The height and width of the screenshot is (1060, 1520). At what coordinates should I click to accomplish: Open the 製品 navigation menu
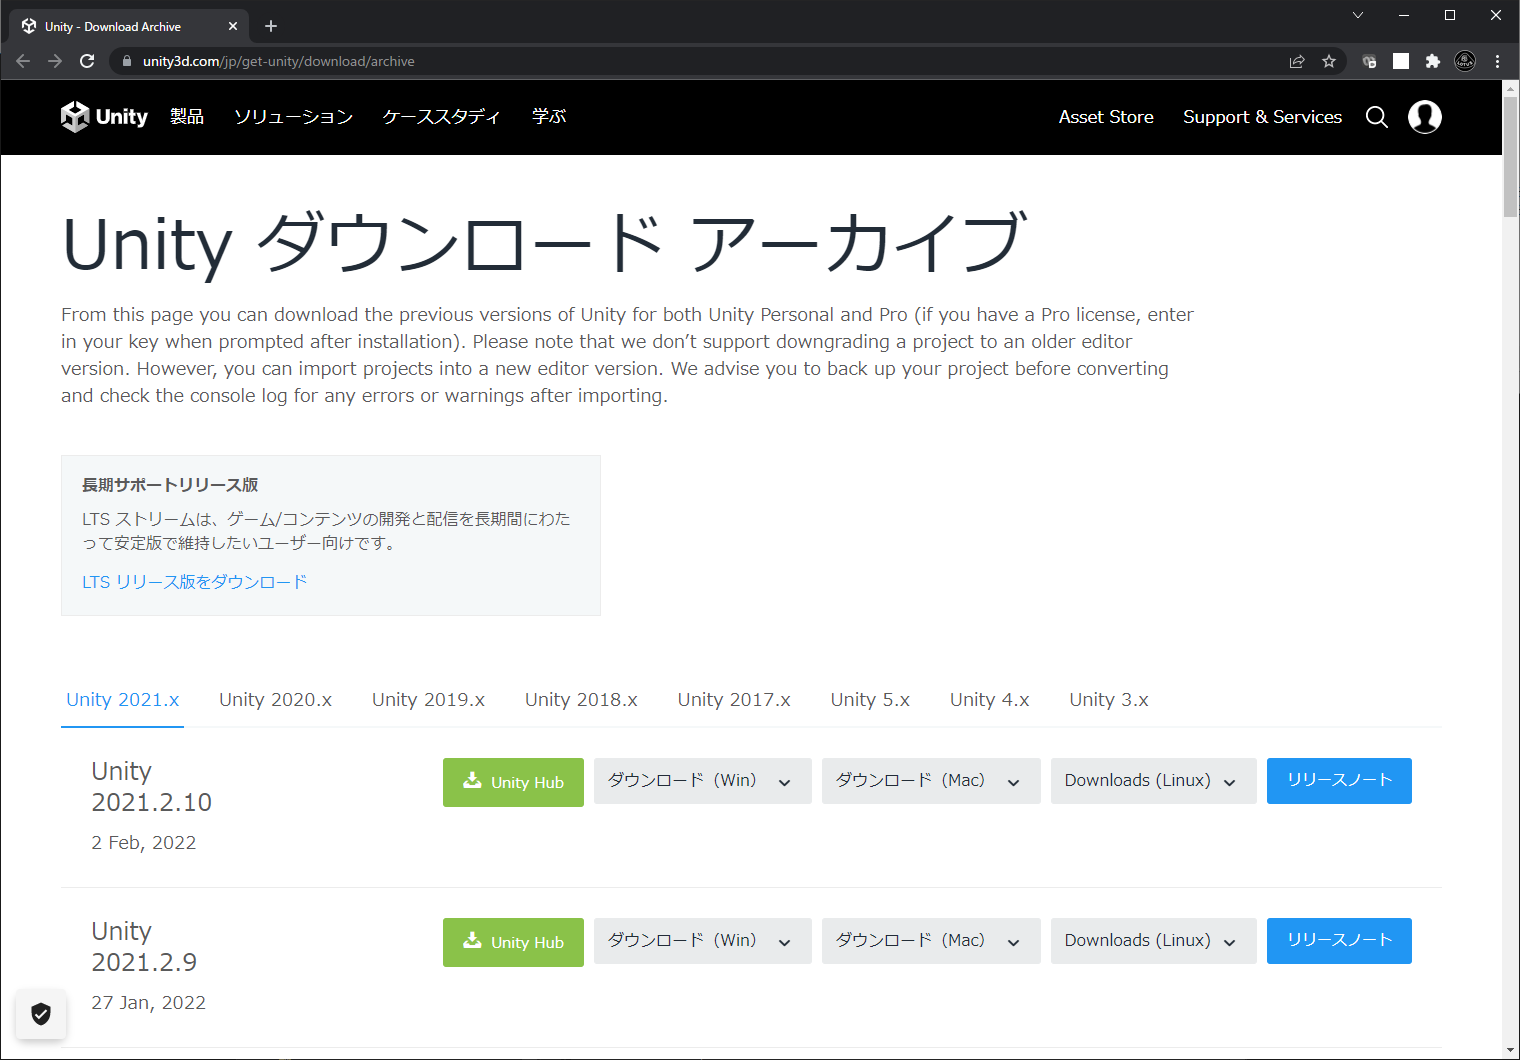[187, 117]
